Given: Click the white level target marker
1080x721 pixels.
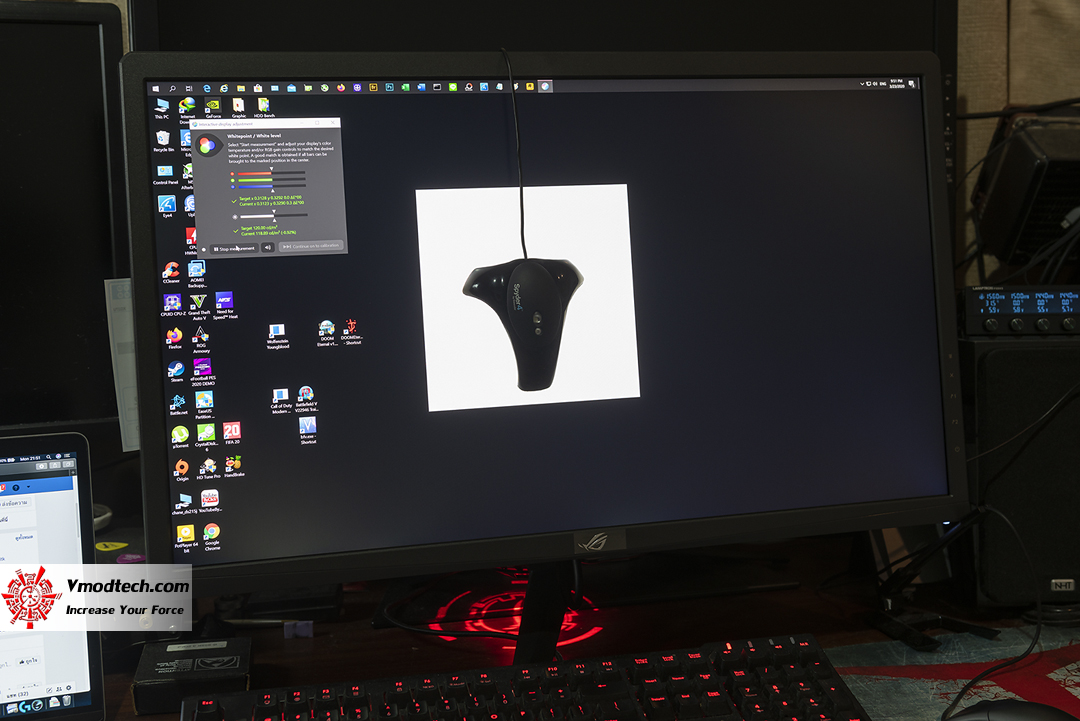Looking at the screenshot, I should pos(274,212).
